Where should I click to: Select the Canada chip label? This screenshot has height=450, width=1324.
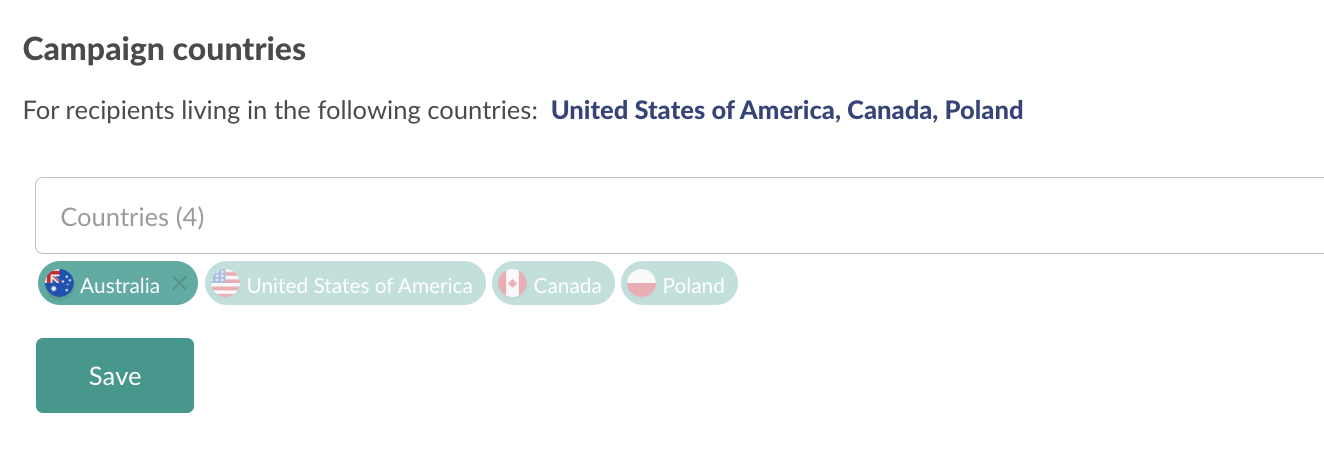pos(567,285)
